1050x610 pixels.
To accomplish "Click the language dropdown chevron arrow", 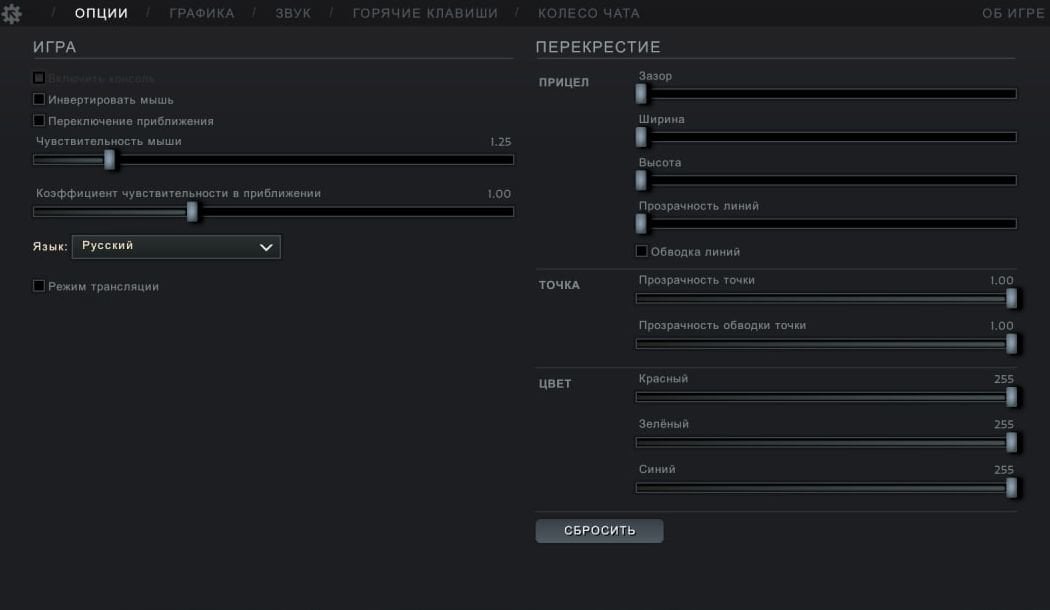I will [x=266, y=247].
